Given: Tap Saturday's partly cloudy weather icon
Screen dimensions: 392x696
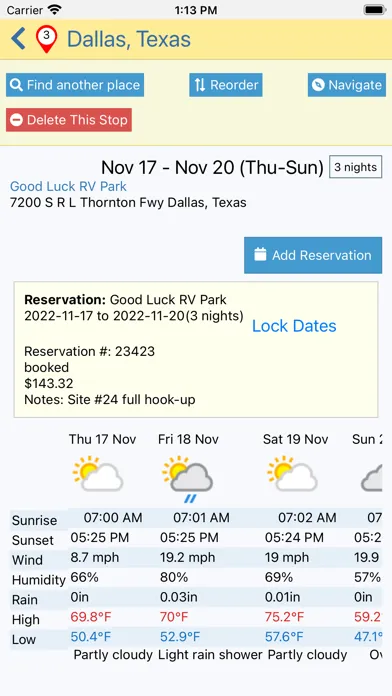Looking at the screenshot, I should [x=292, y=473].
